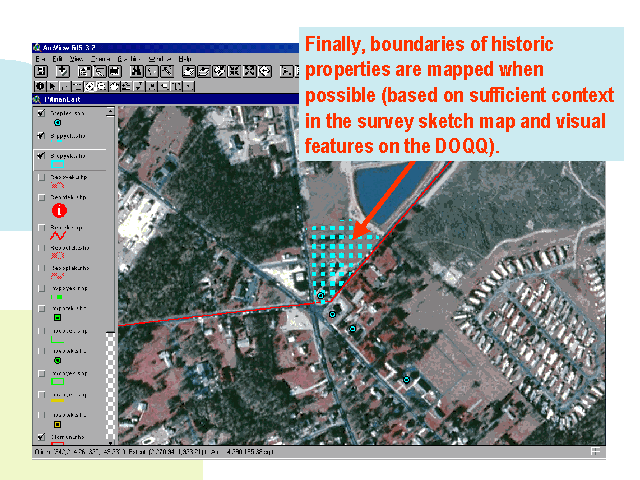Image resolution: width=640 pixels, height=480 pixels.
Task: Click the legend scrollbar up arrow
Action: tap(112, 112)
